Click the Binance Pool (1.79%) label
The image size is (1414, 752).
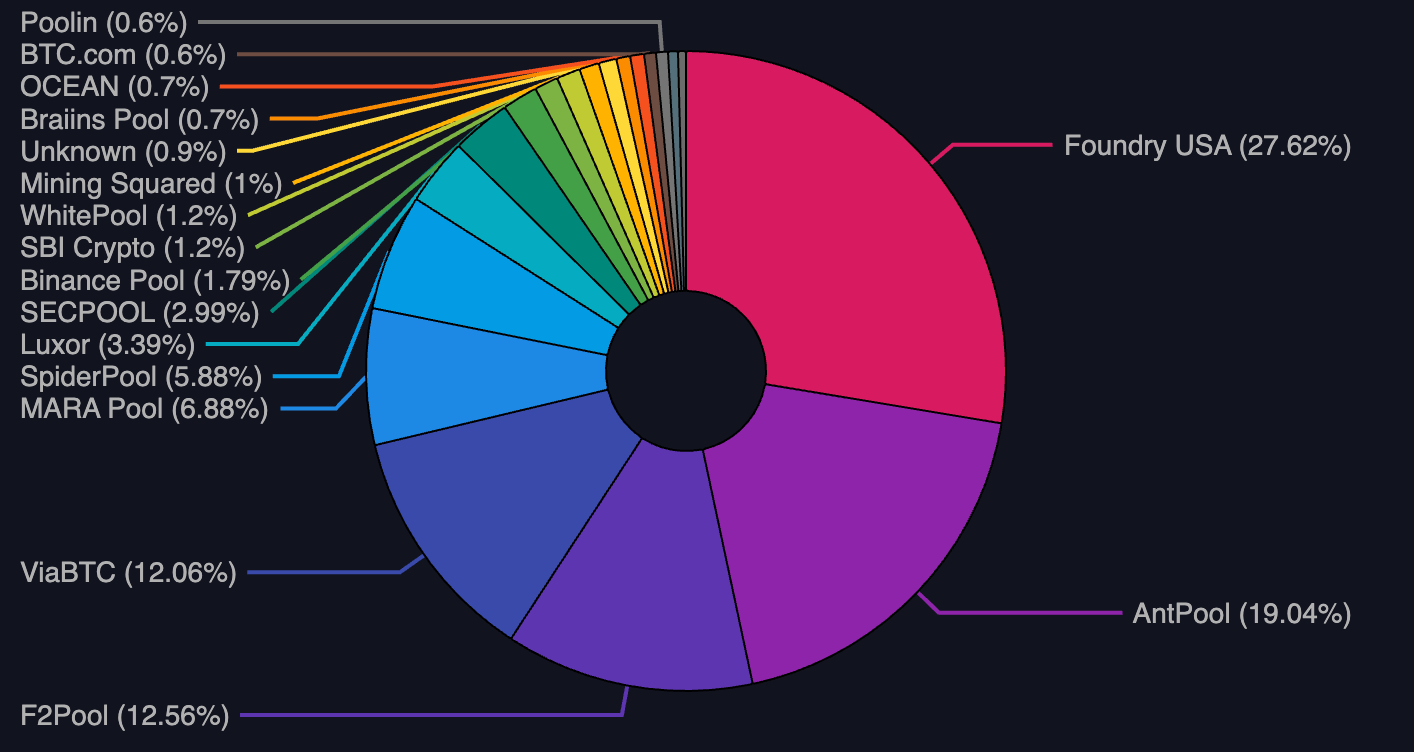tap(155, 279)
